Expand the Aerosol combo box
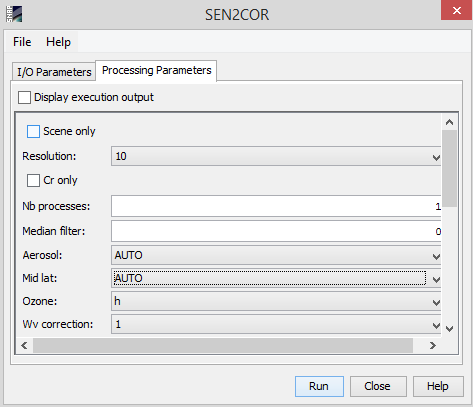 (276, 256)
